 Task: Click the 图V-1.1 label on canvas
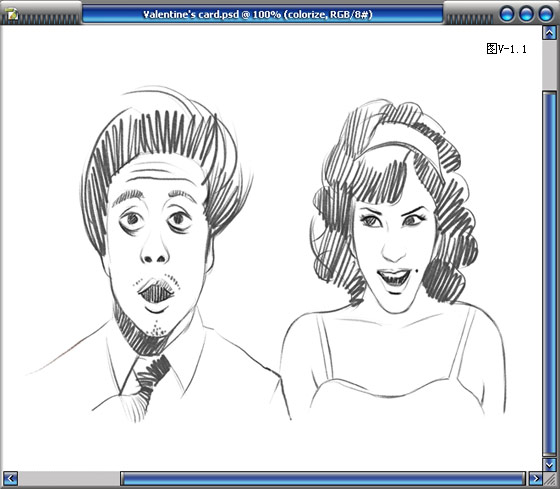pyautogui.click(x=506, y=49)
